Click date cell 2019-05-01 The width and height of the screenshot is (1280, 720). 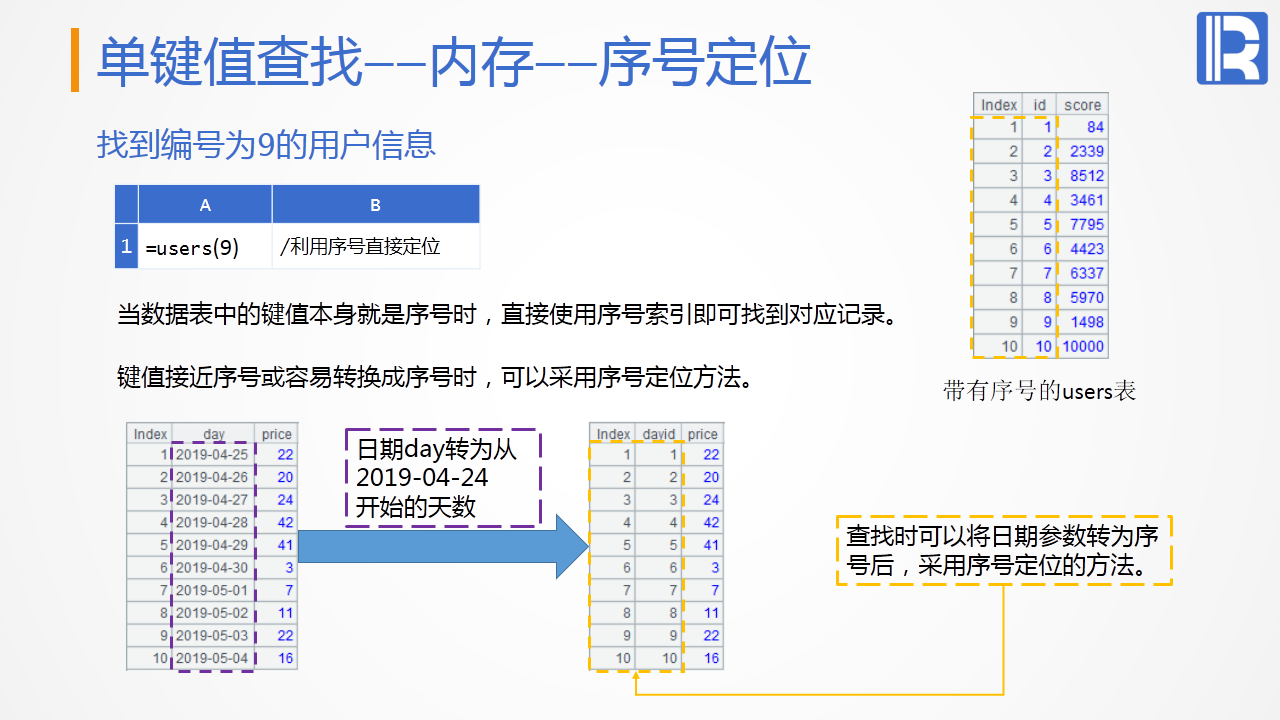click(213, 590)
